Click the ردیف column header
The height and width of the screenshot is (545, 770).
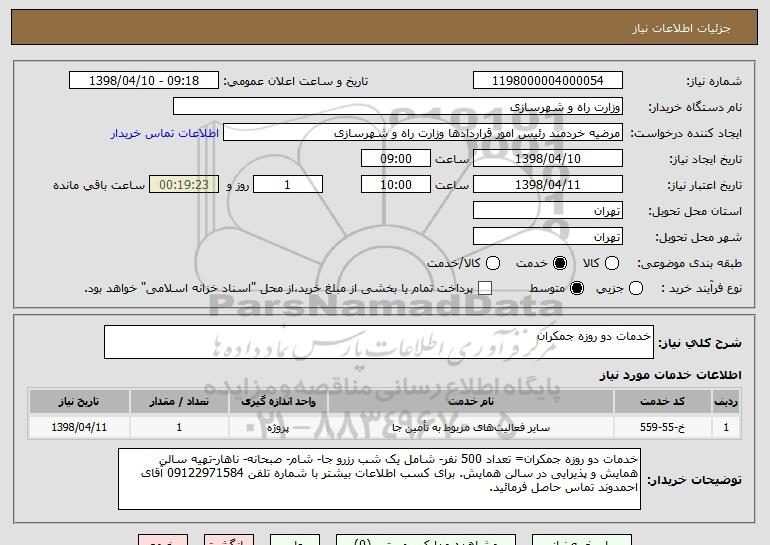click(x=726, y=402)
